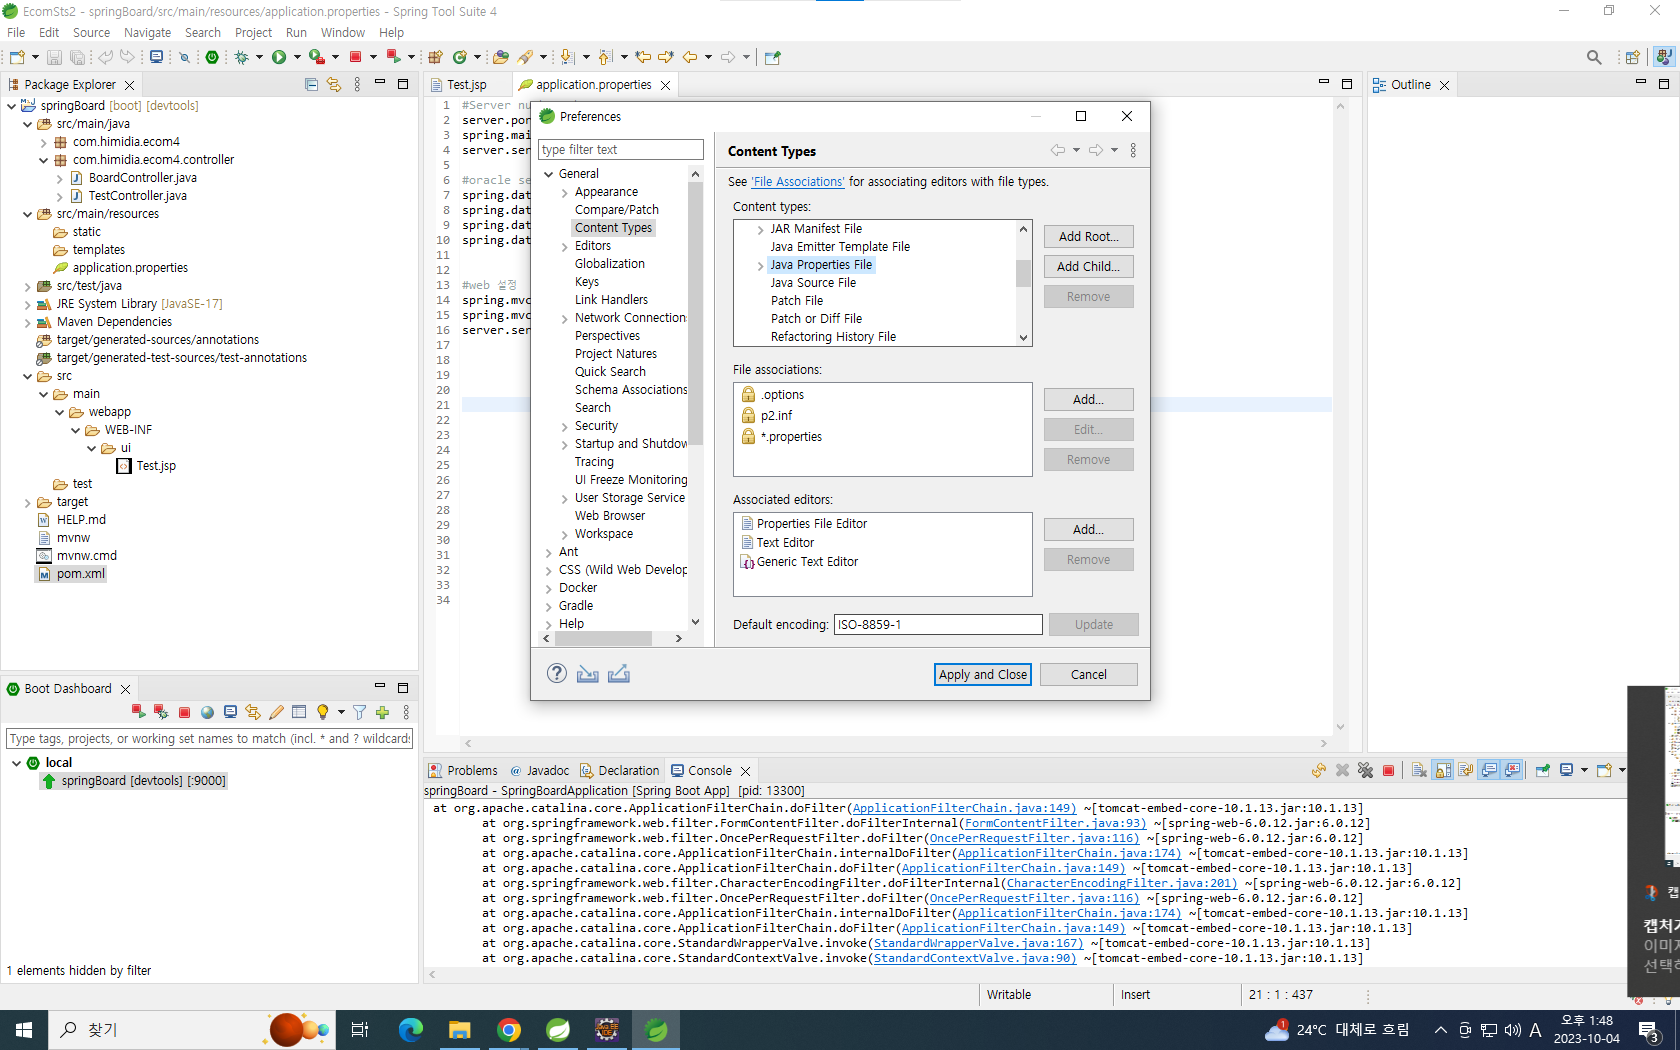Screen dimensions: 1680x1050
Task: Click the Boot Dashboard tag filter field
Action: pyautogui.click(x=209, y=739)
